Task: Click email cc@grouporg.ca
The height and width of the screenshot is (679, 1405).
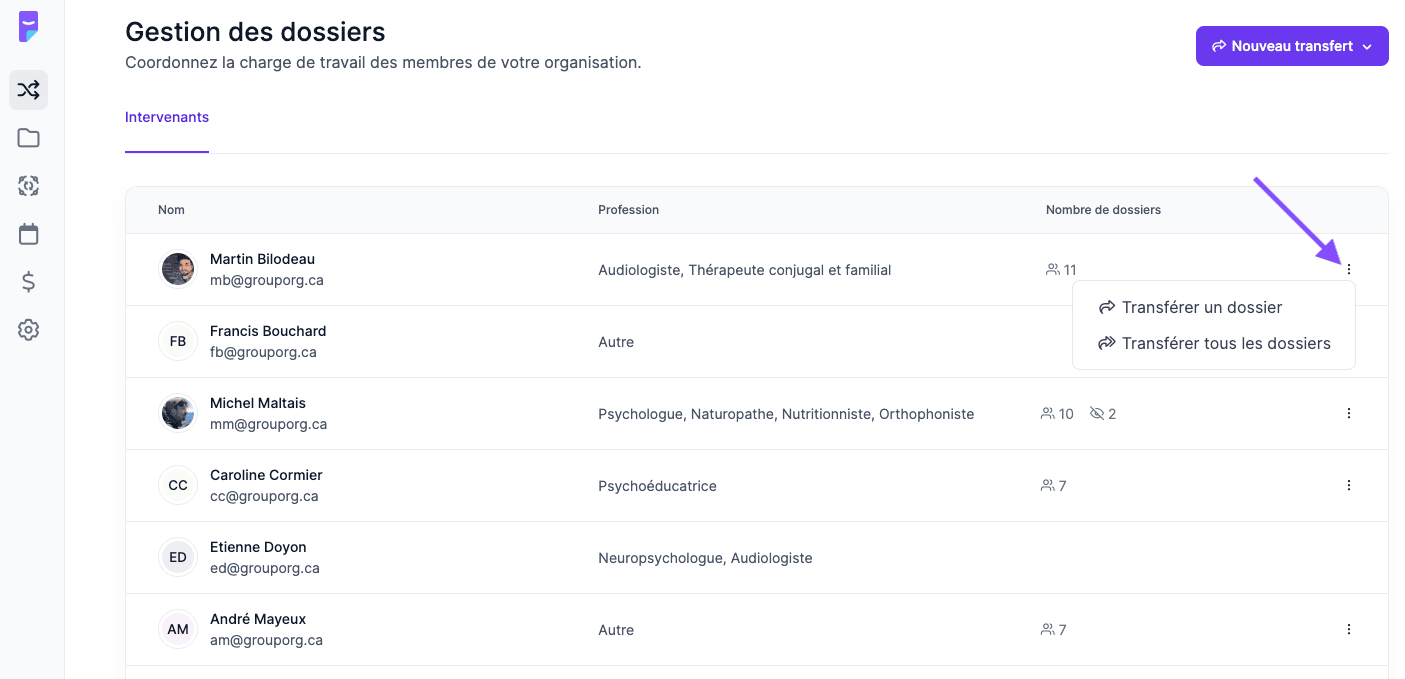Action: pos(264,496)
